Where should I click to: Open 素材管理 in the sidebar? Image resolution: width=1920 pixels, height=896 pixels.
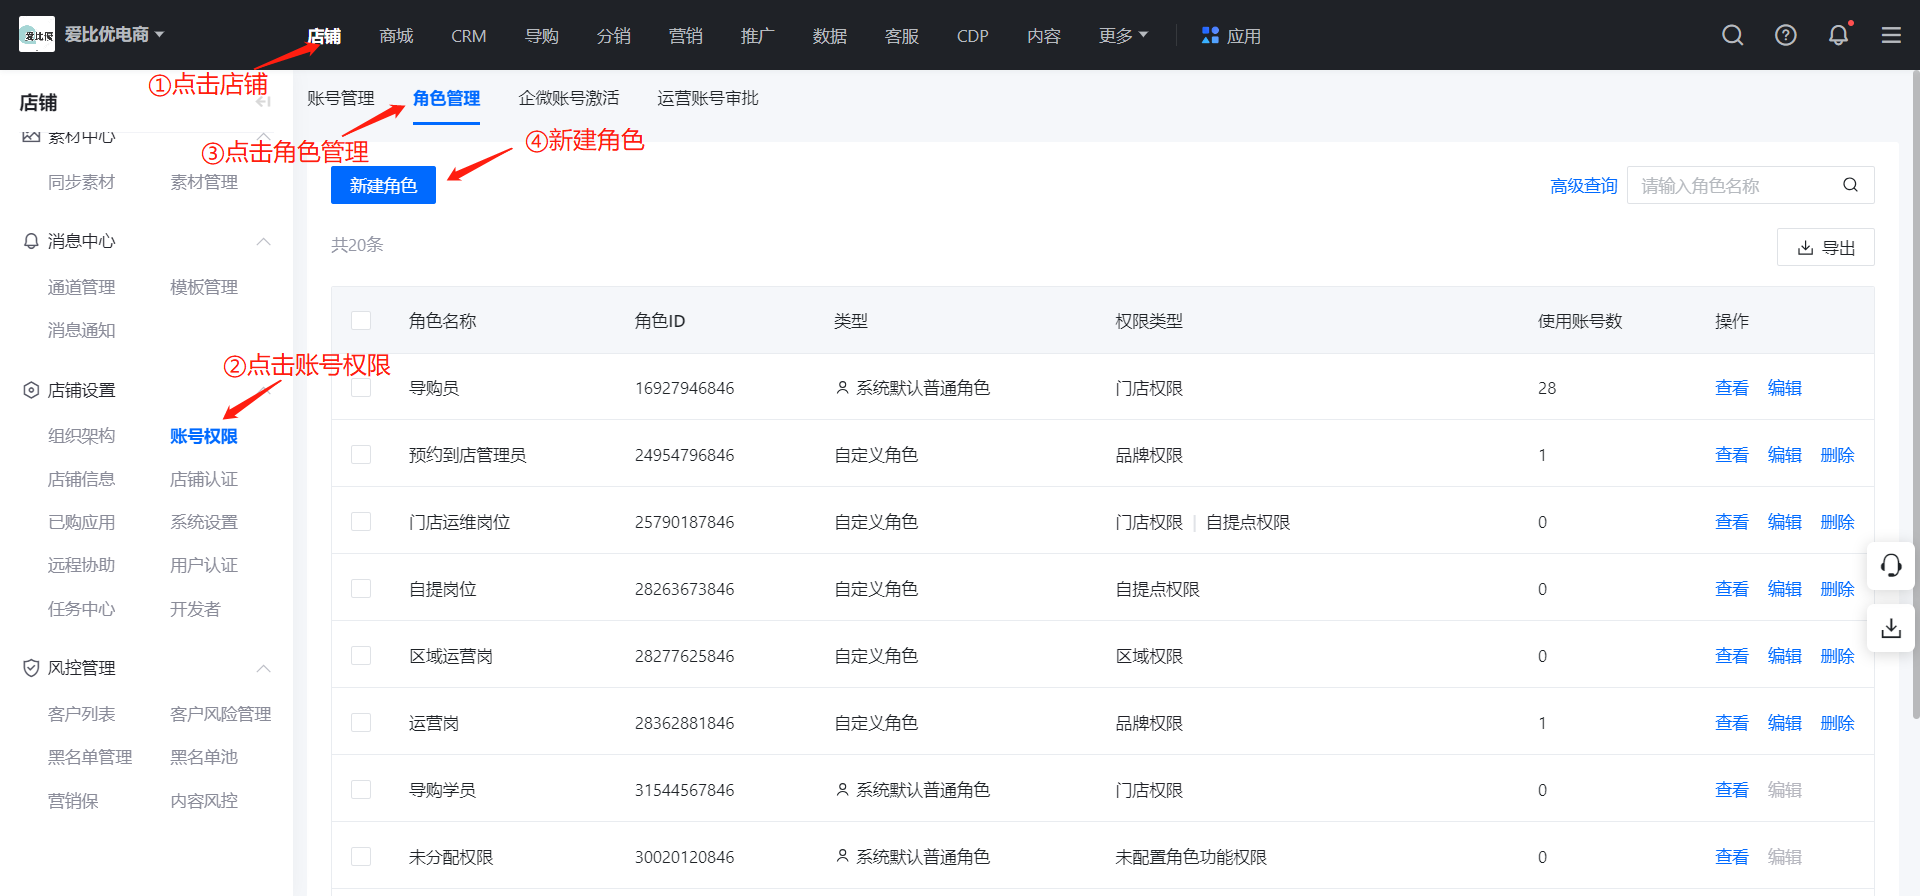click(204, 182)
